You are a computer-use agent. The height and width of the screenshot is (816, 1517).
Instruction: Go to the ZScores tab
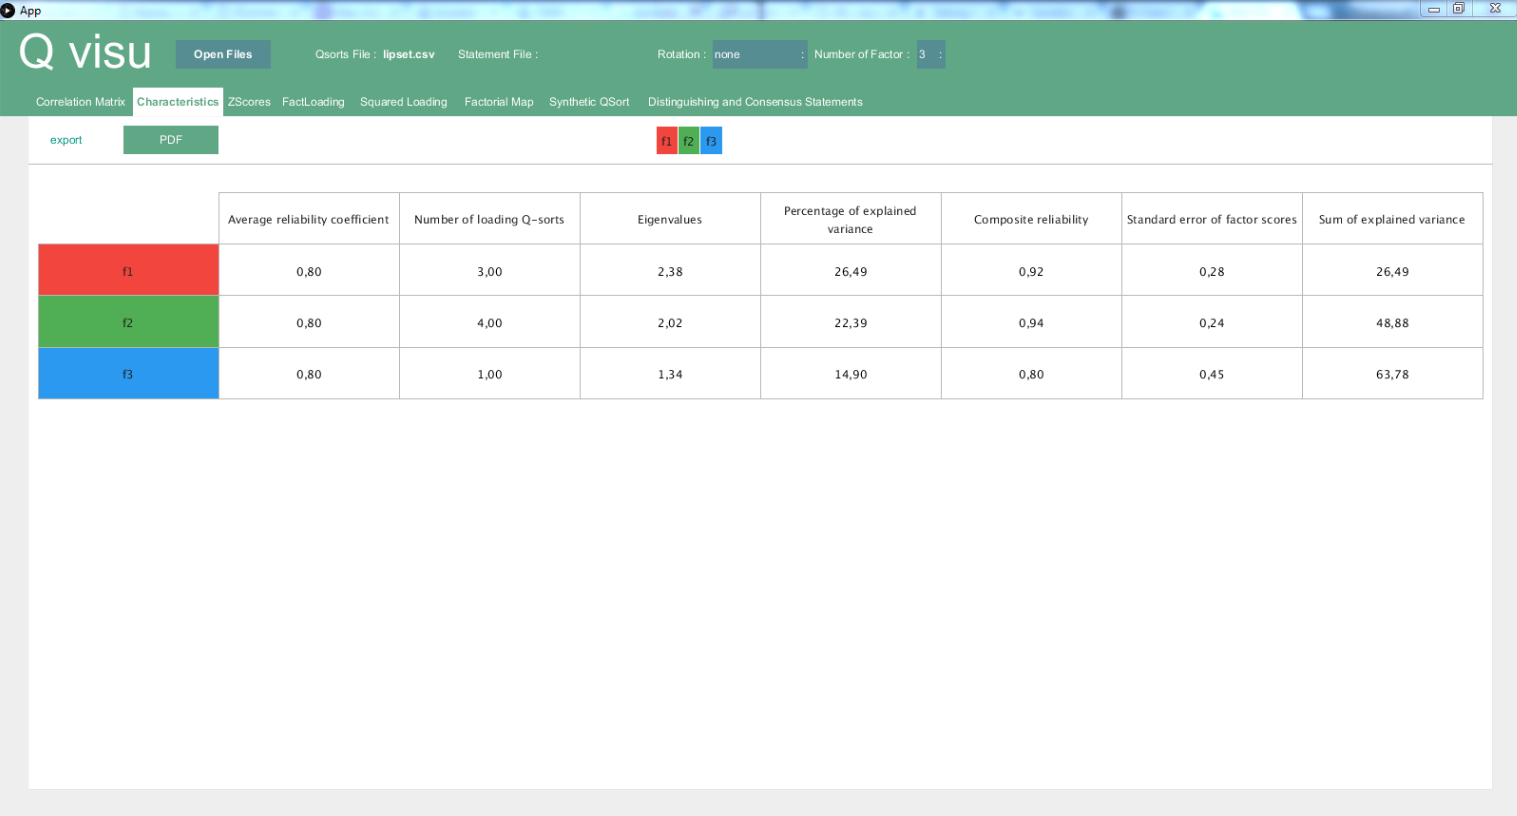pos(249,102)
